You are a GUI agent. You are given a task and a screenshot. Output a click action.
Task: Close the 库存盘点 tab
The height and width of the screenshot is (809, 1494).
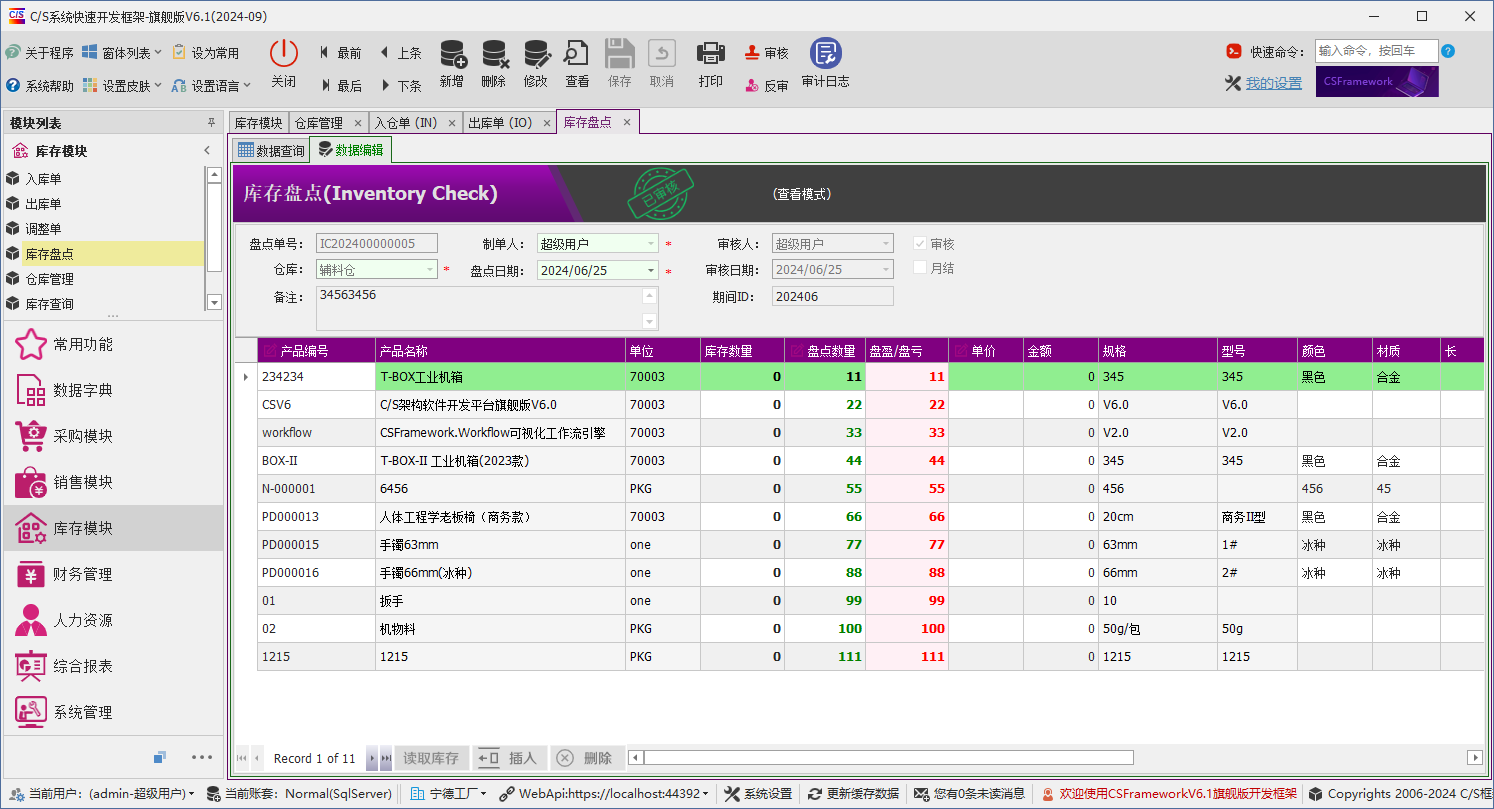[x=627, y=122]
